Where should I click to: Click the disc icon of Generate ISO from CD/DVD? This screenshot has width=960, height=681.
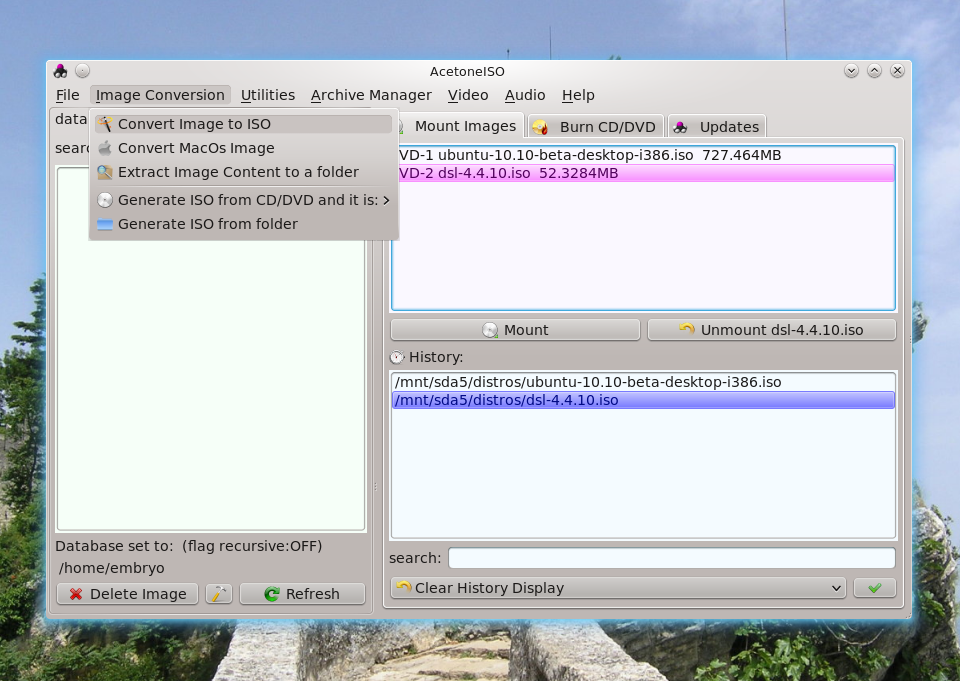(105, 200)
